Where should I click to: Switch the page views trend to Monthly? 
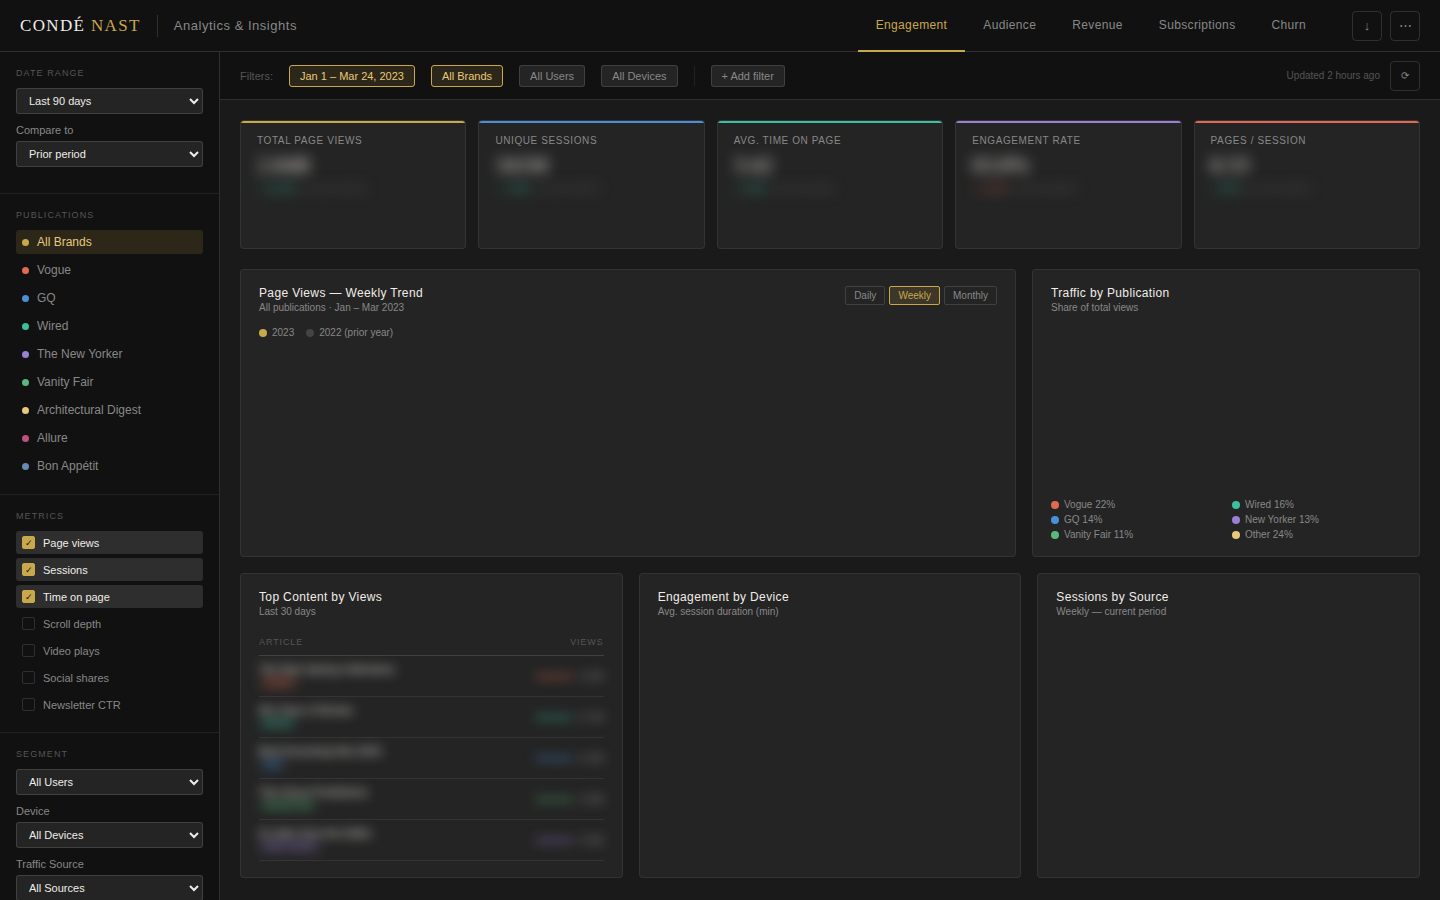(969, 295)
